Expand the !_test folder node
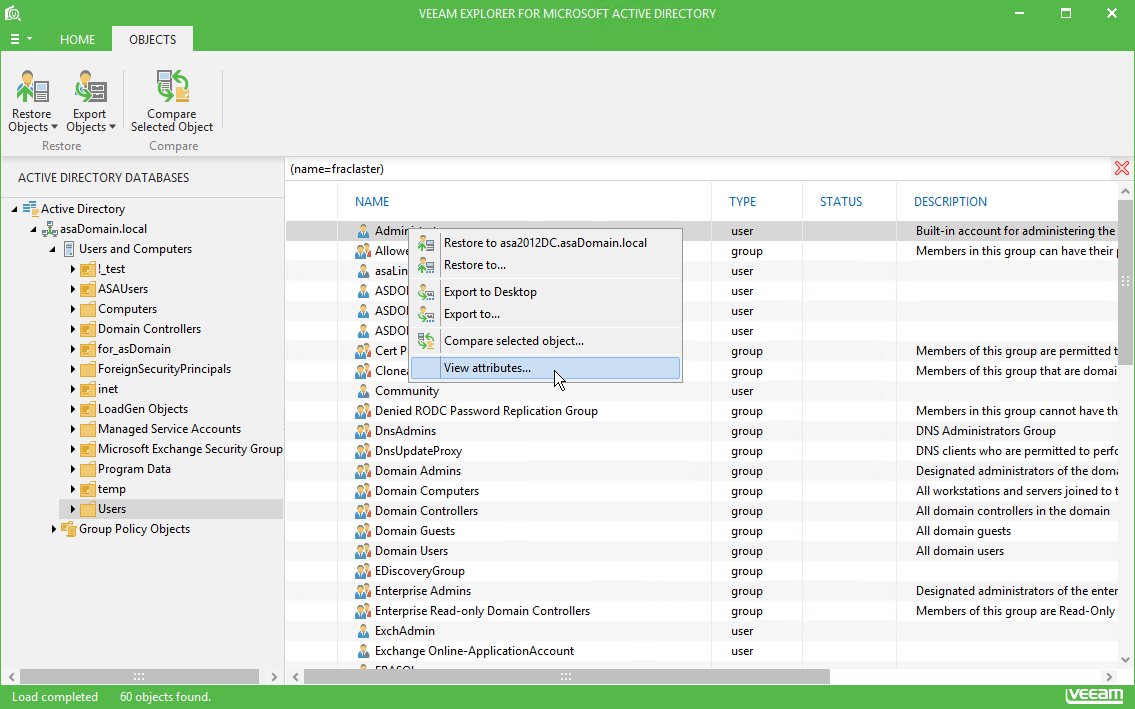This screenshot has height=709, width=1135. point(72,269)
